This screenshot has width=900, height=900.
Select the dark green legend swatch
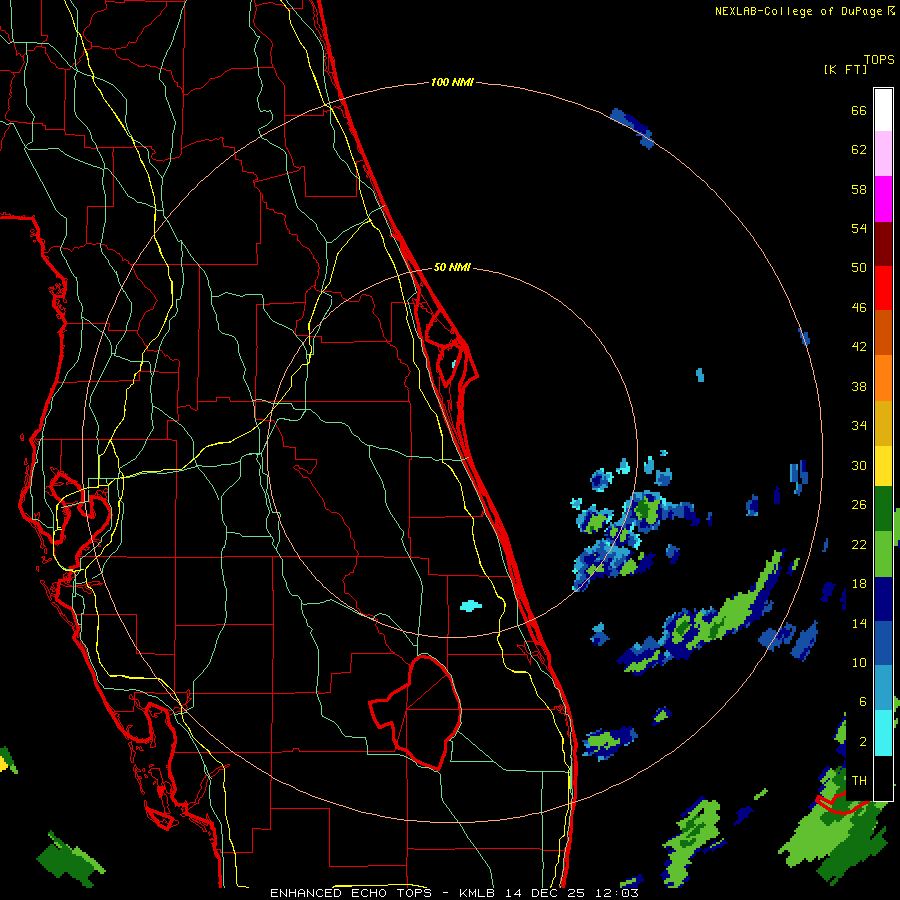click(x=883, y=509)
